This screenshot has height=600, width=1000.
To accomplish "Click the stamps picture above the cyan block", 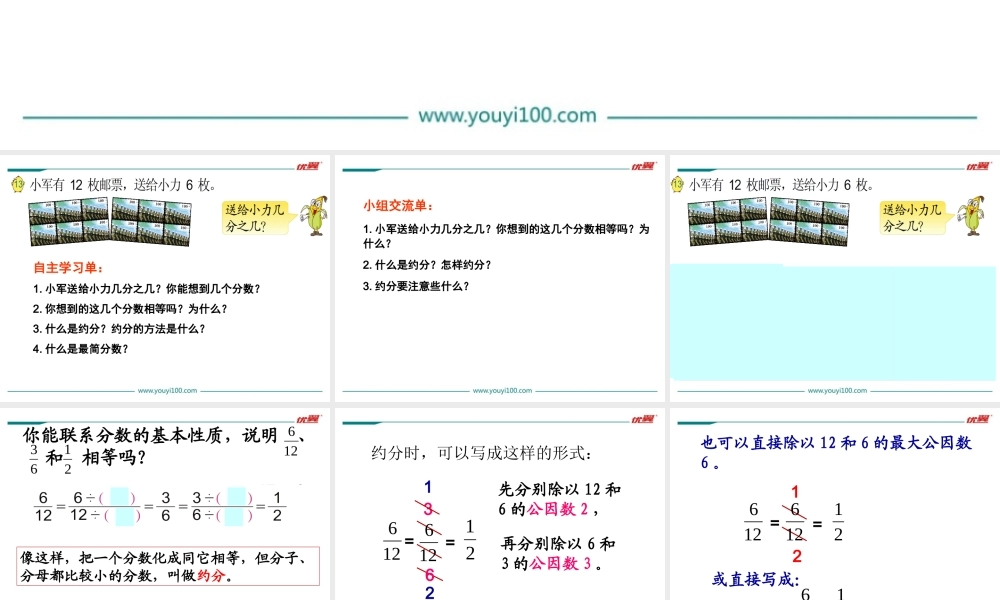I will [769, 221].
